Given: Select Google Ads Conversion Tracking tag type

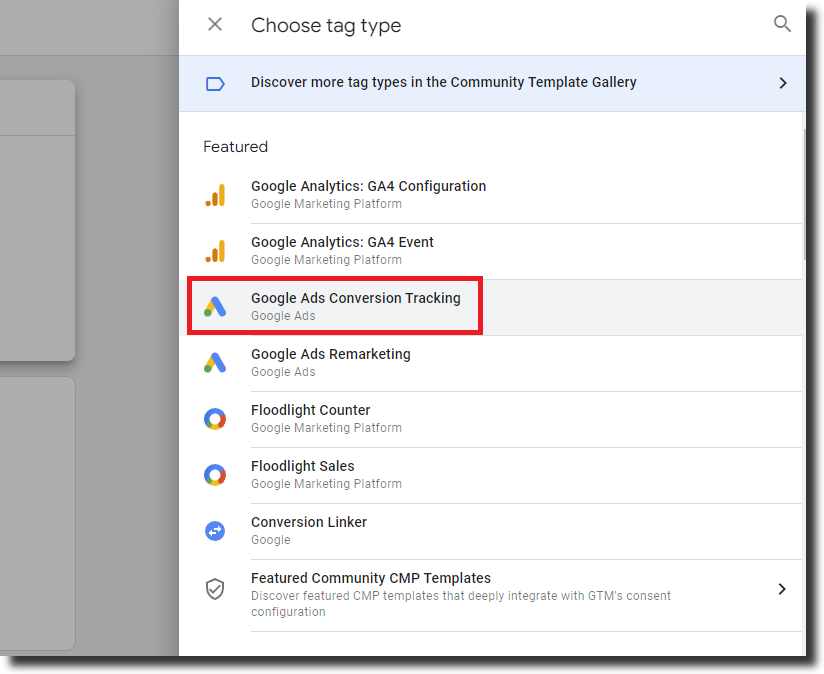Looking at the screenshot, I should point(355,298).
